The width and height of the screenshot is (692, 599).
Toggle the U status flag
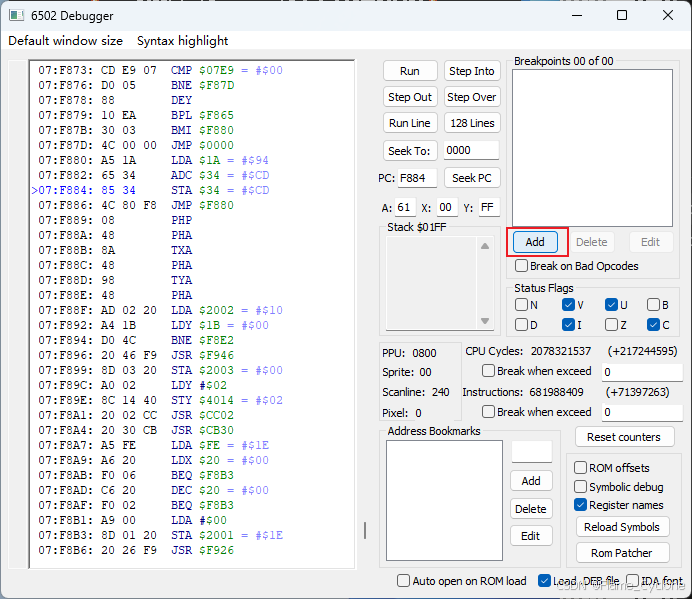tap(612, 305)
